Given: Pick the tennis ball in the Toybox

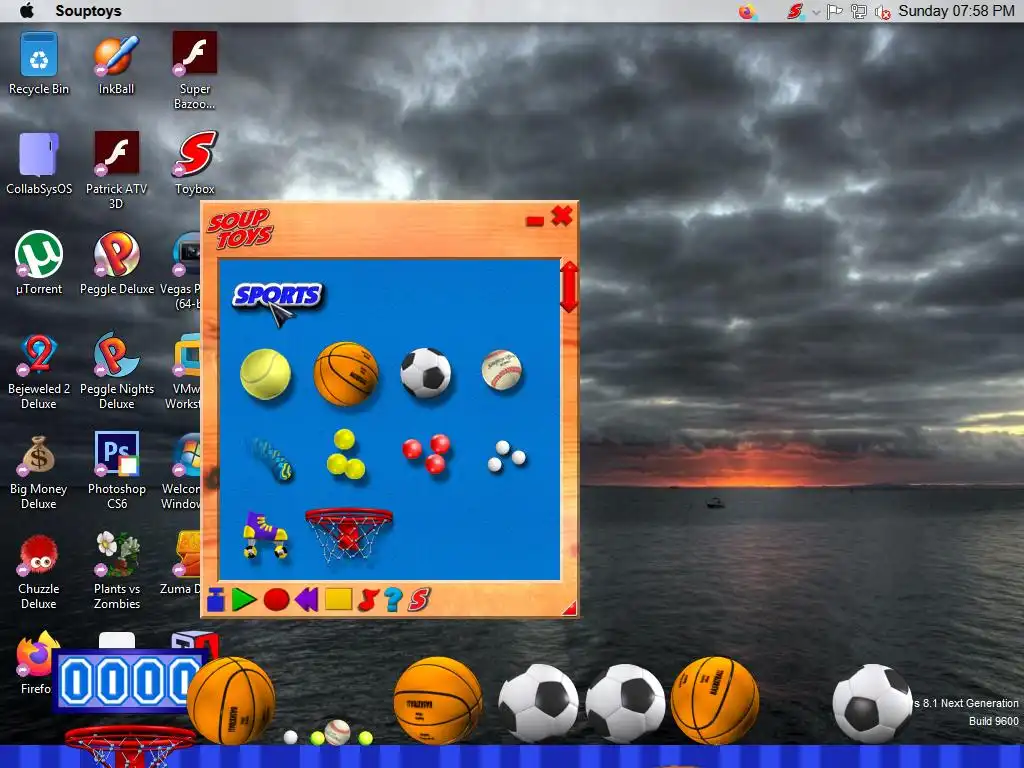Looking at the screenshot, I should tap(265, 374).
